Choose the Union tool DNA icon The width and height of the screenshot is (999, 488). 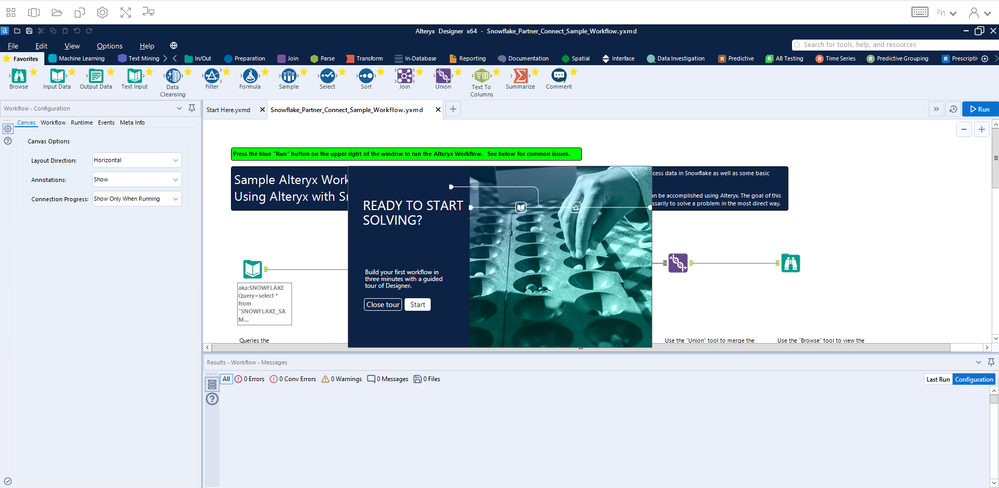coord(443,76)
